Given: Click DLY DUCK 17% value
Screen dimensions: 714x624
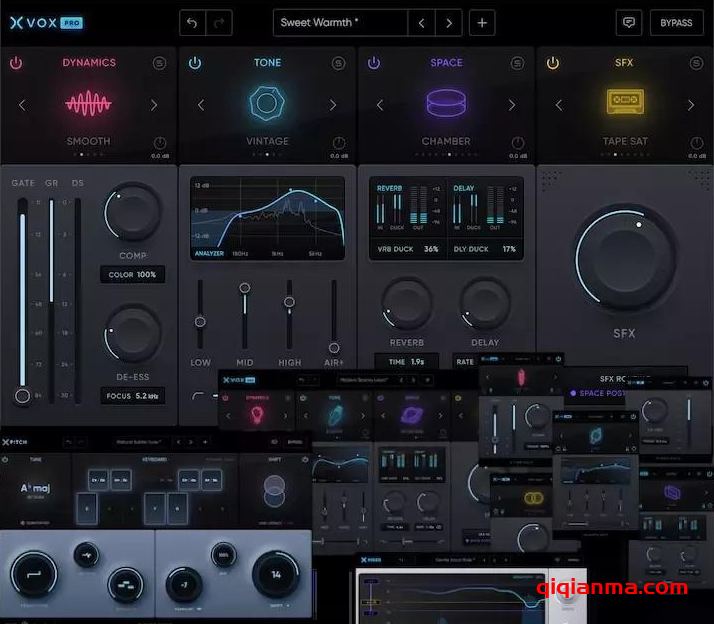Looking at the screenshot, I should coord(485,249).
